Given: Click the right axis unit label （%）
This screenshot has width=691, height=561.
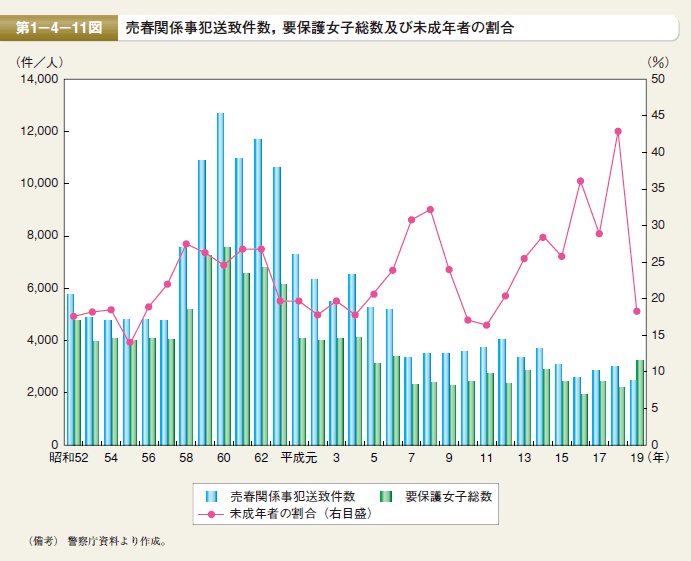Looking at the screenshot, I should [x=658, y=63].
